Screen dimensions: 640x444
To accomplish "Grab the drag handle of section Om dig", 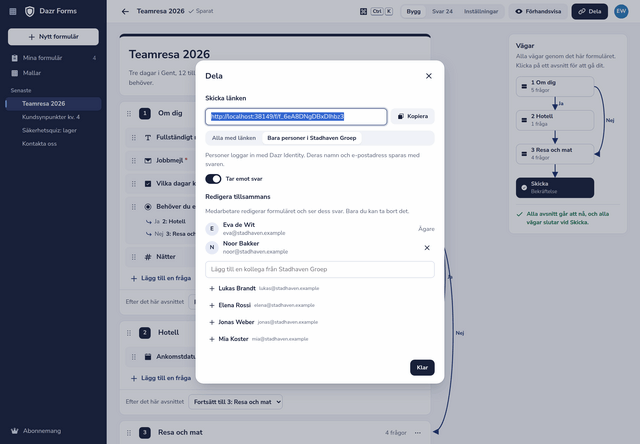I will coord(129,113).
